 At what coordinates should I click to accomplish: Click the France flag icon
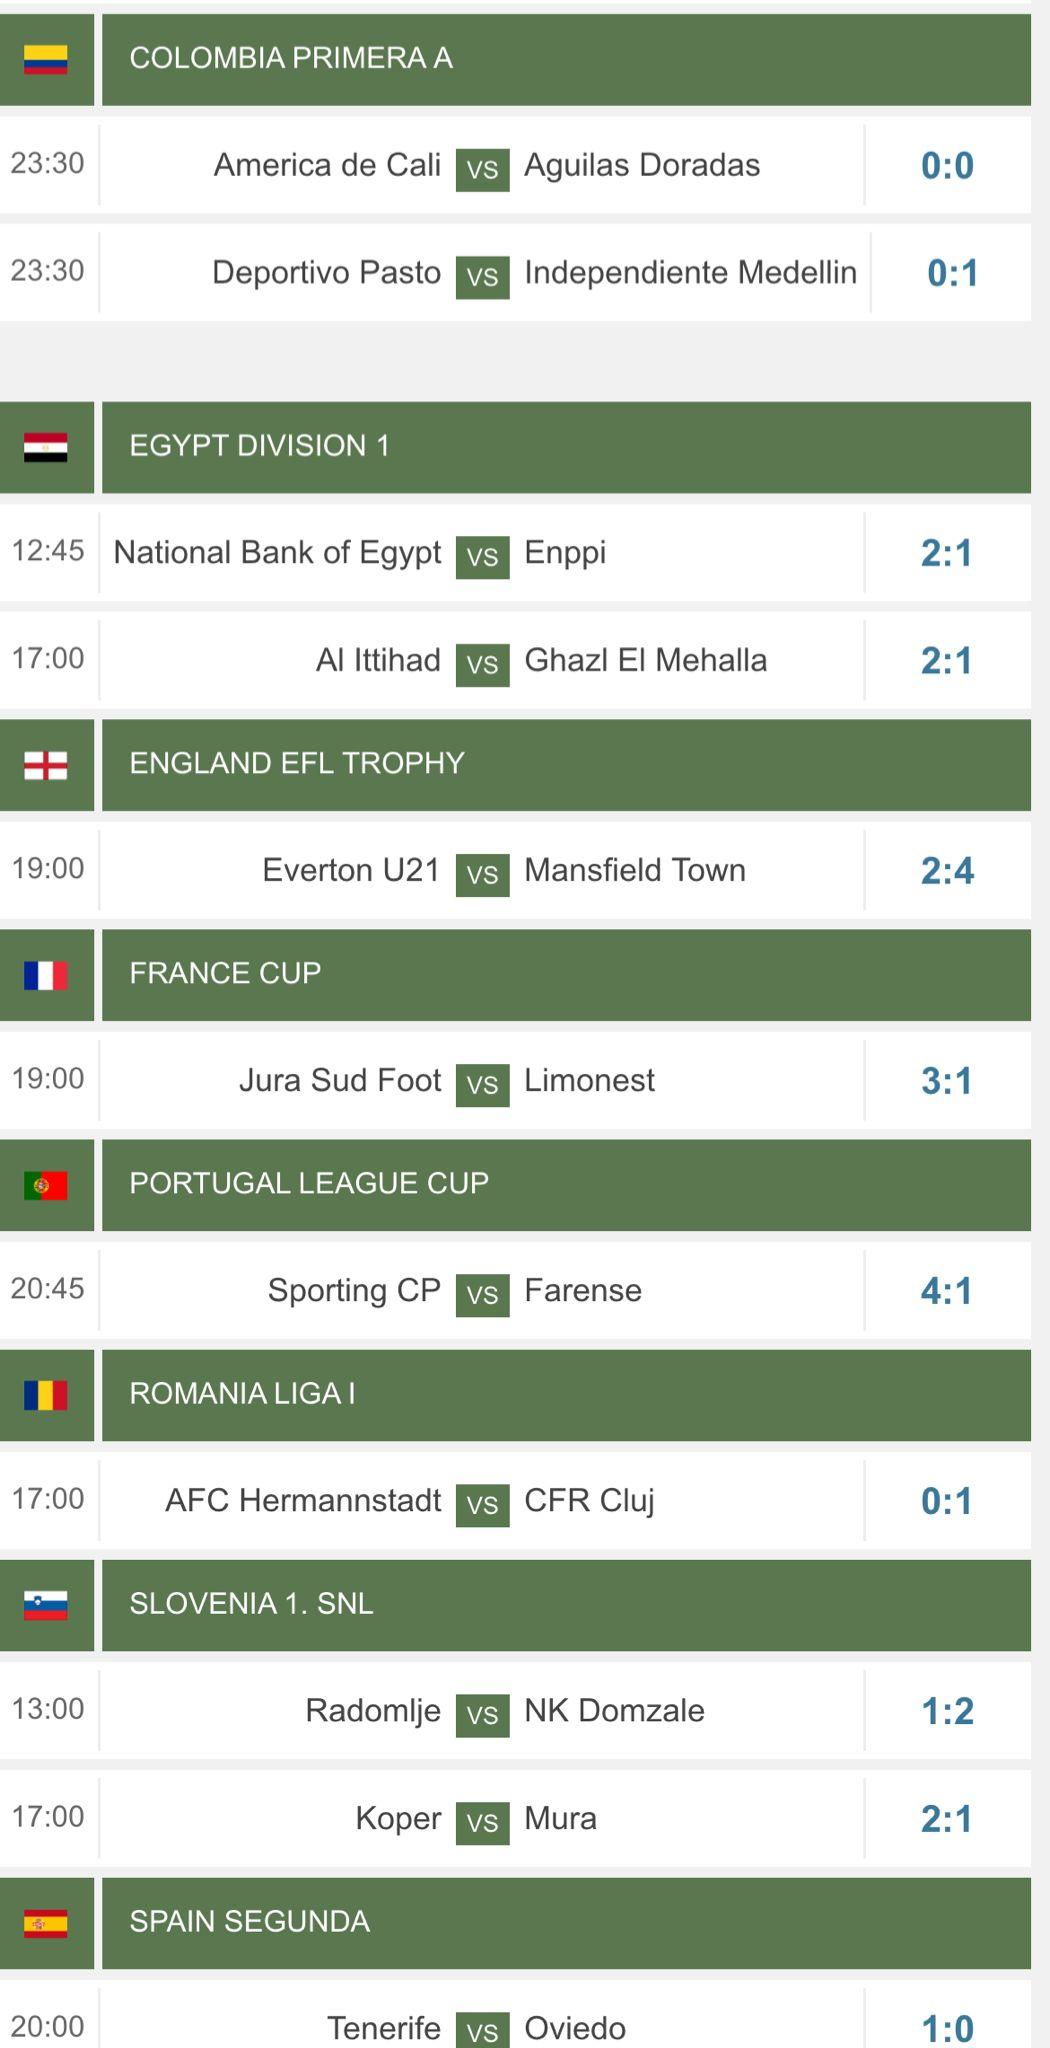tap(46, 975)
